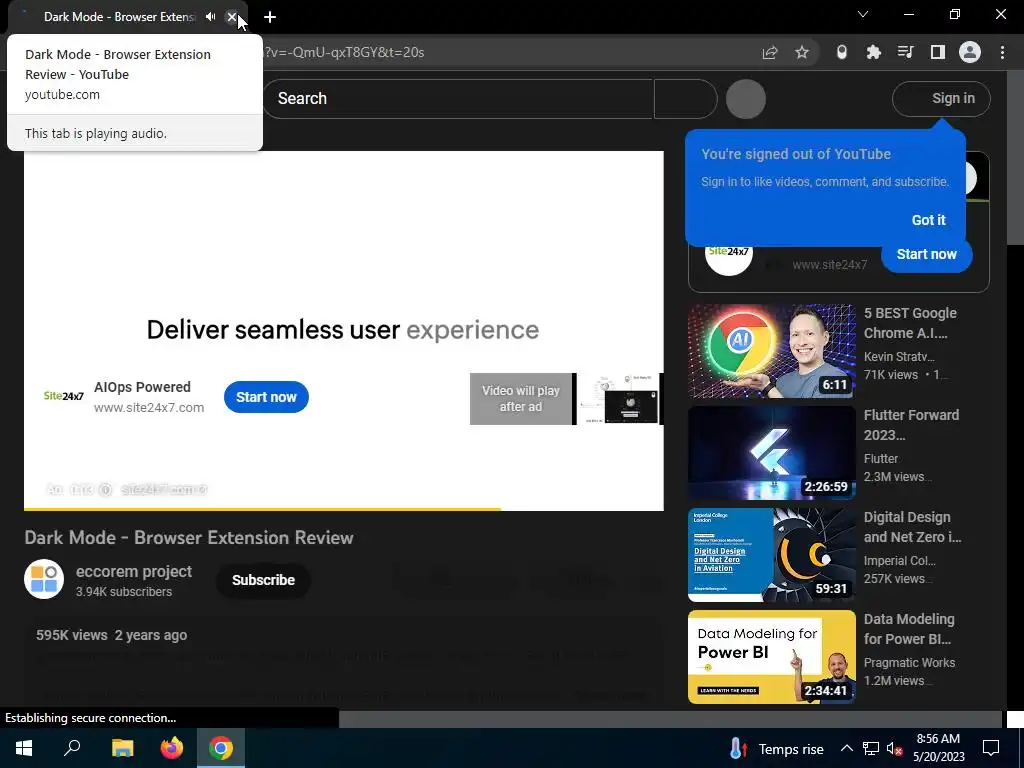The image size is (1024, 768).
Task: Open Chrome three-dot menu
Action: 1002,52
